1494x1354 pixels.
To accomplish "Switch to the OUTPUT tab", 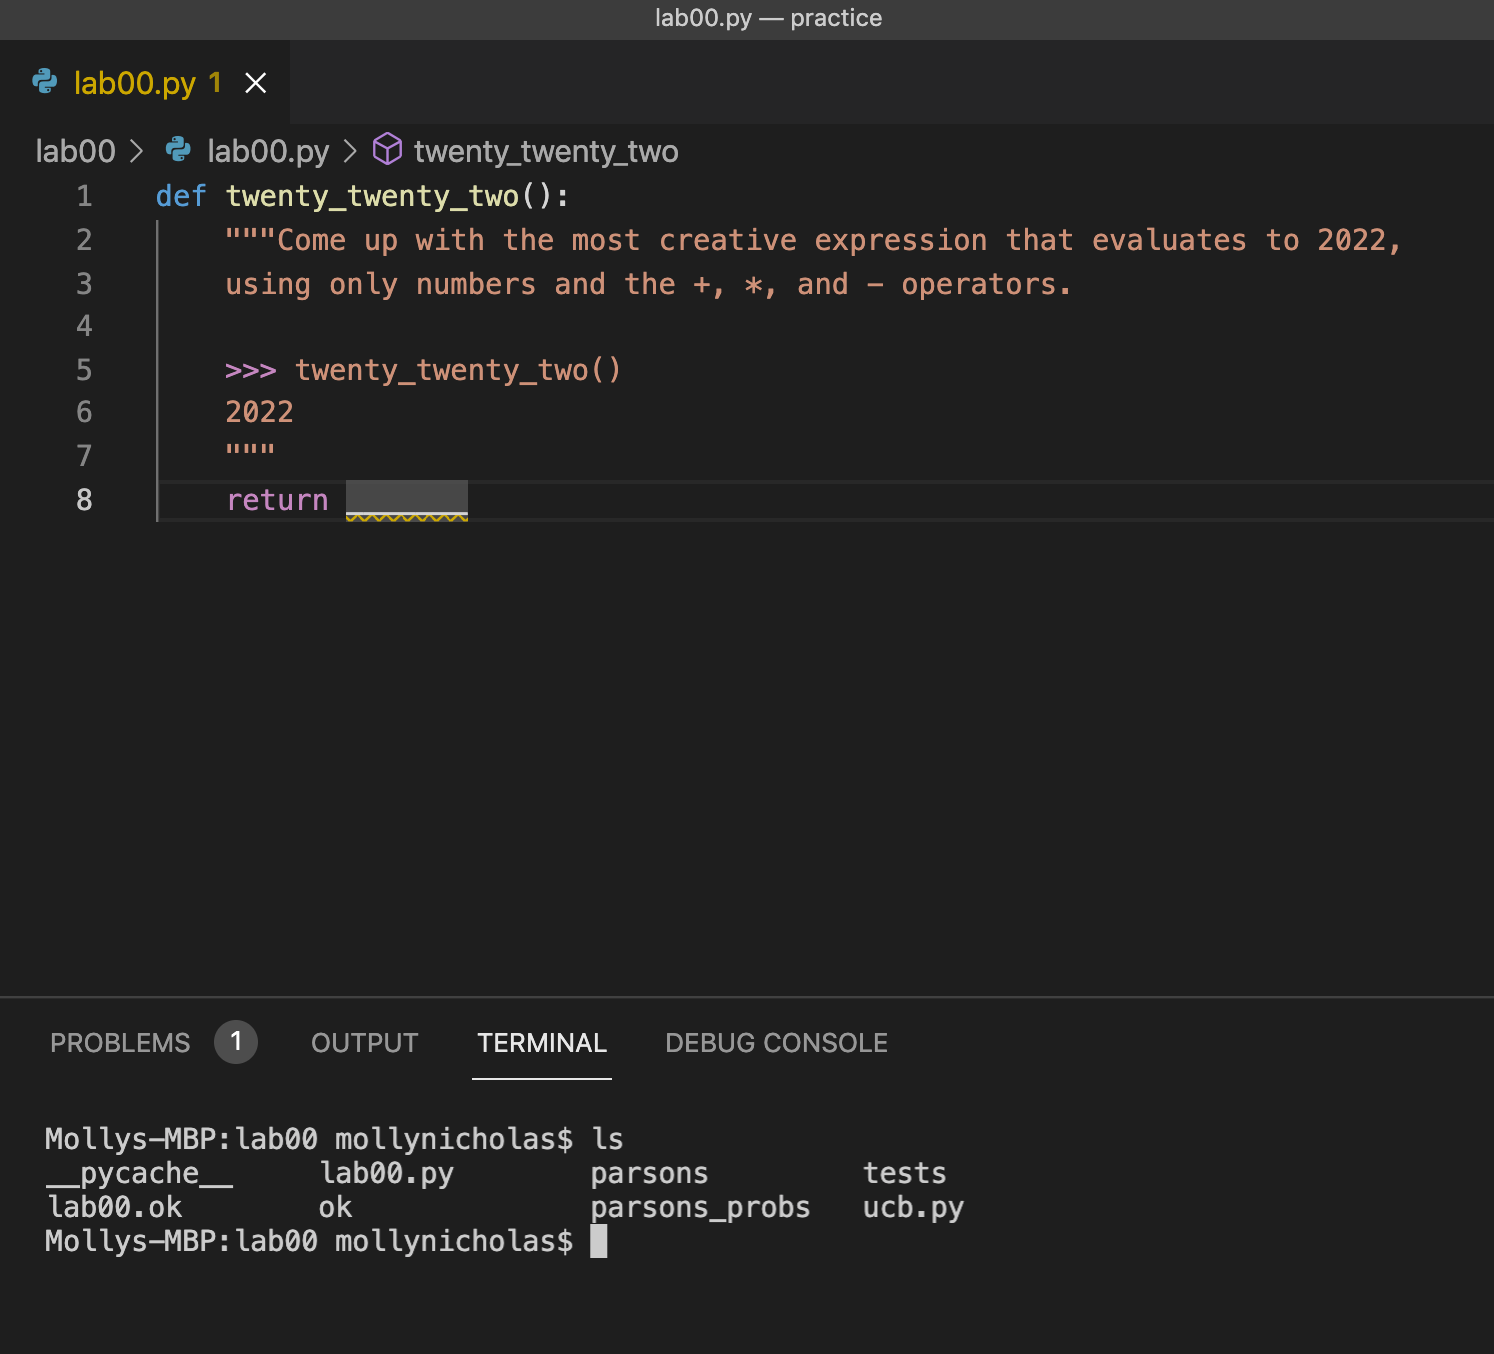I will point(364,1042).
